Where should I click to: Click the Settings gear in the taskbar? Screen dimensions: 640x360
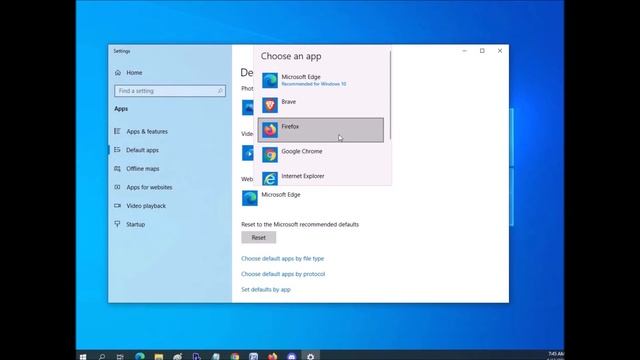click(311, 357)
